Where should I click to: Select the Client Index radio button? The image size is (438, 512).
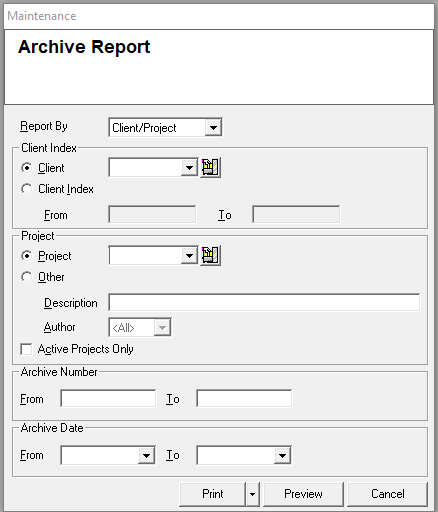[x=27, y=189]
